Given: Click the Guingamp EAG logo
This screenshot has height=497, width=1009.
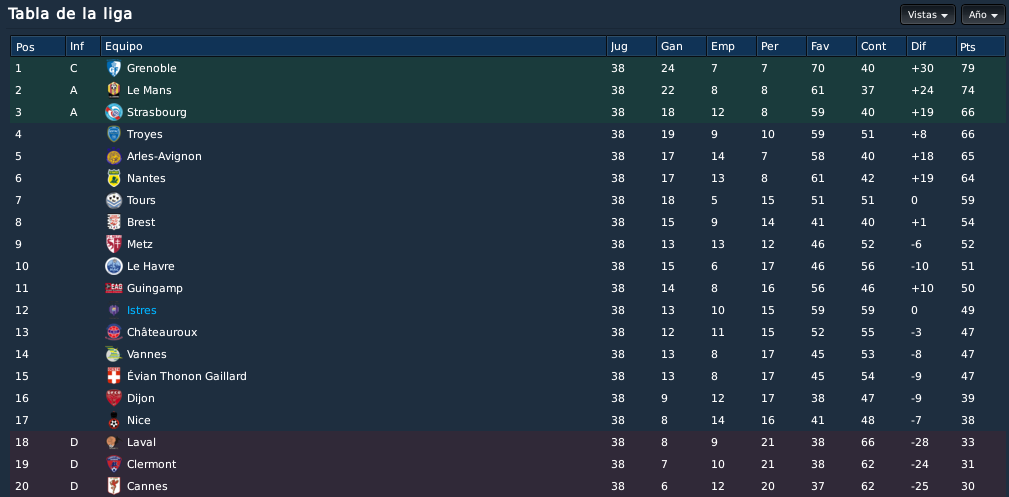Looking at the screenshot, I should (114, 288).
